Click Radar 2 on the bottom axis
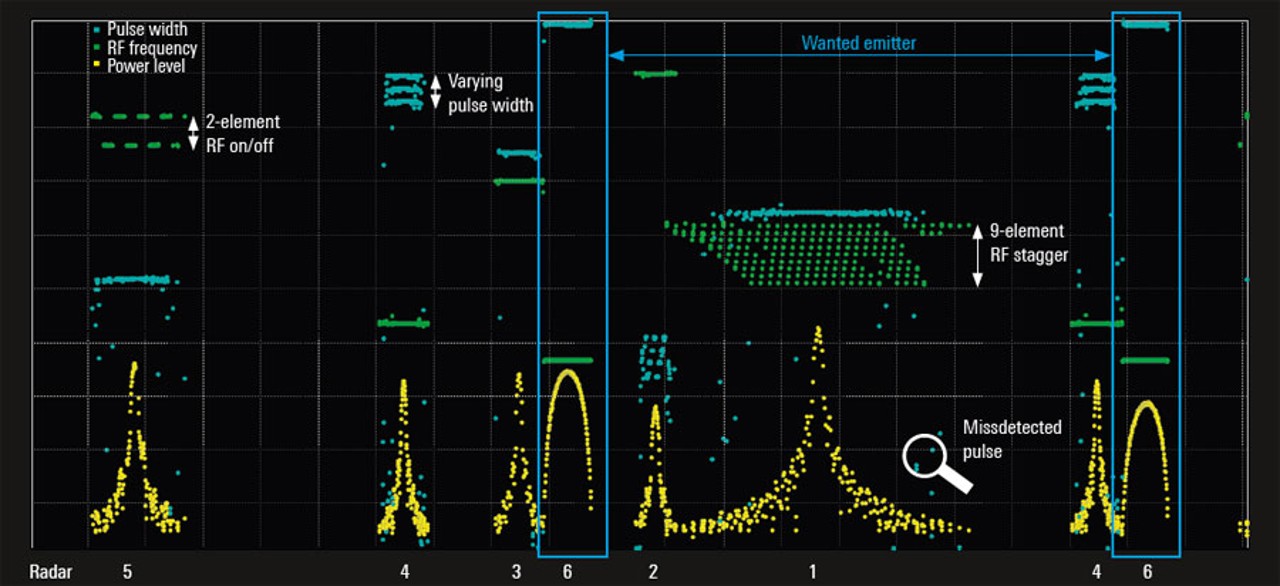 pyautogui.click(x=653, y=572)
